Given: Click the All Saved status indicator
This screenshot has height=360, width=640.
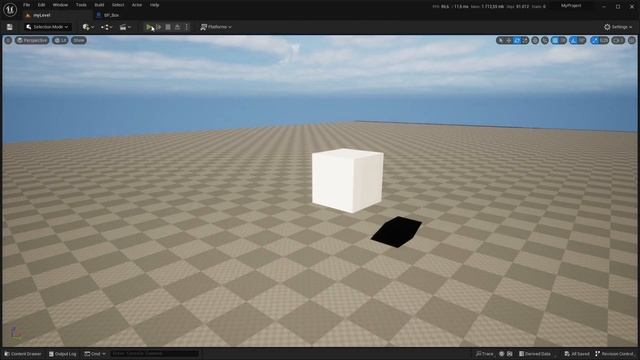Looking at the screenshot, I should 577,354.
